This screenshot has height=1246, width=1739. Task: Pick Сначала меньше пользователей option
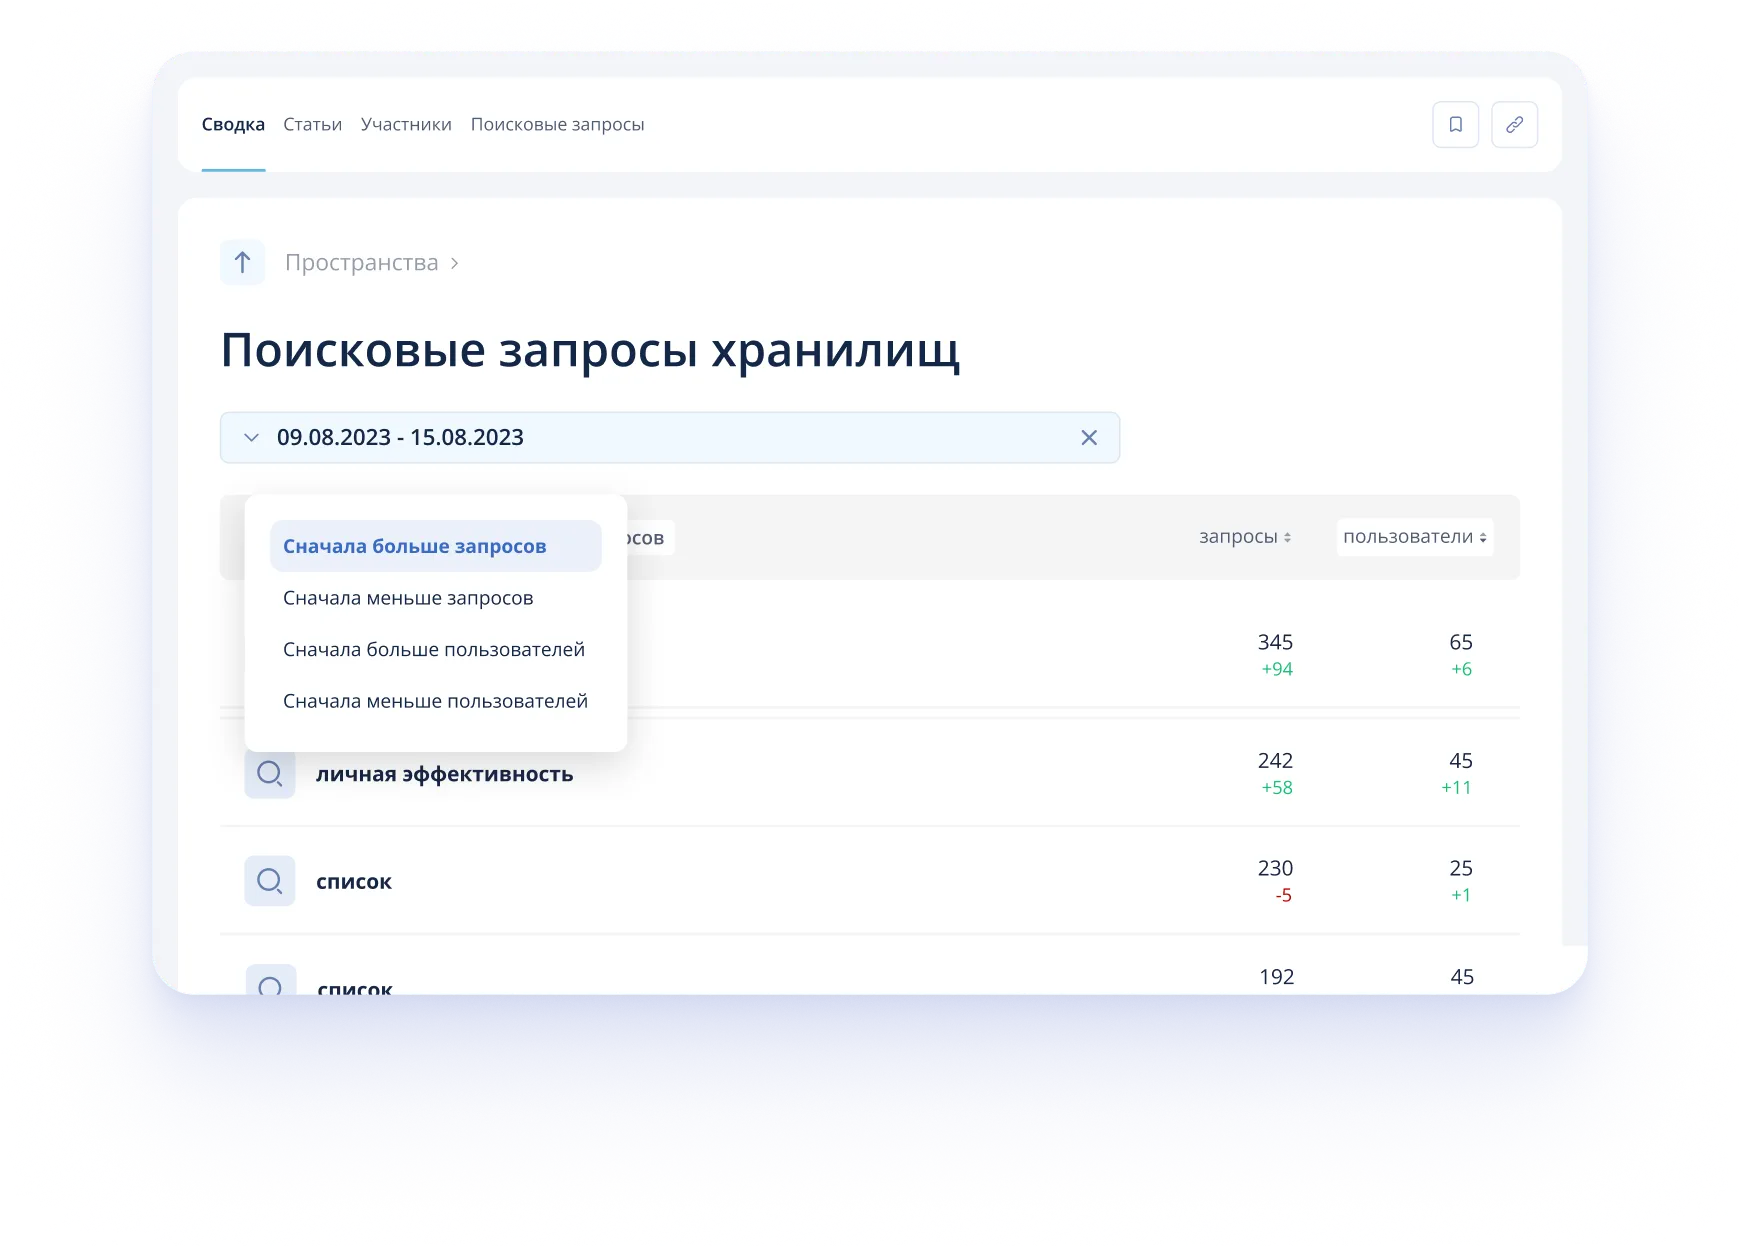tap(436, 701)
